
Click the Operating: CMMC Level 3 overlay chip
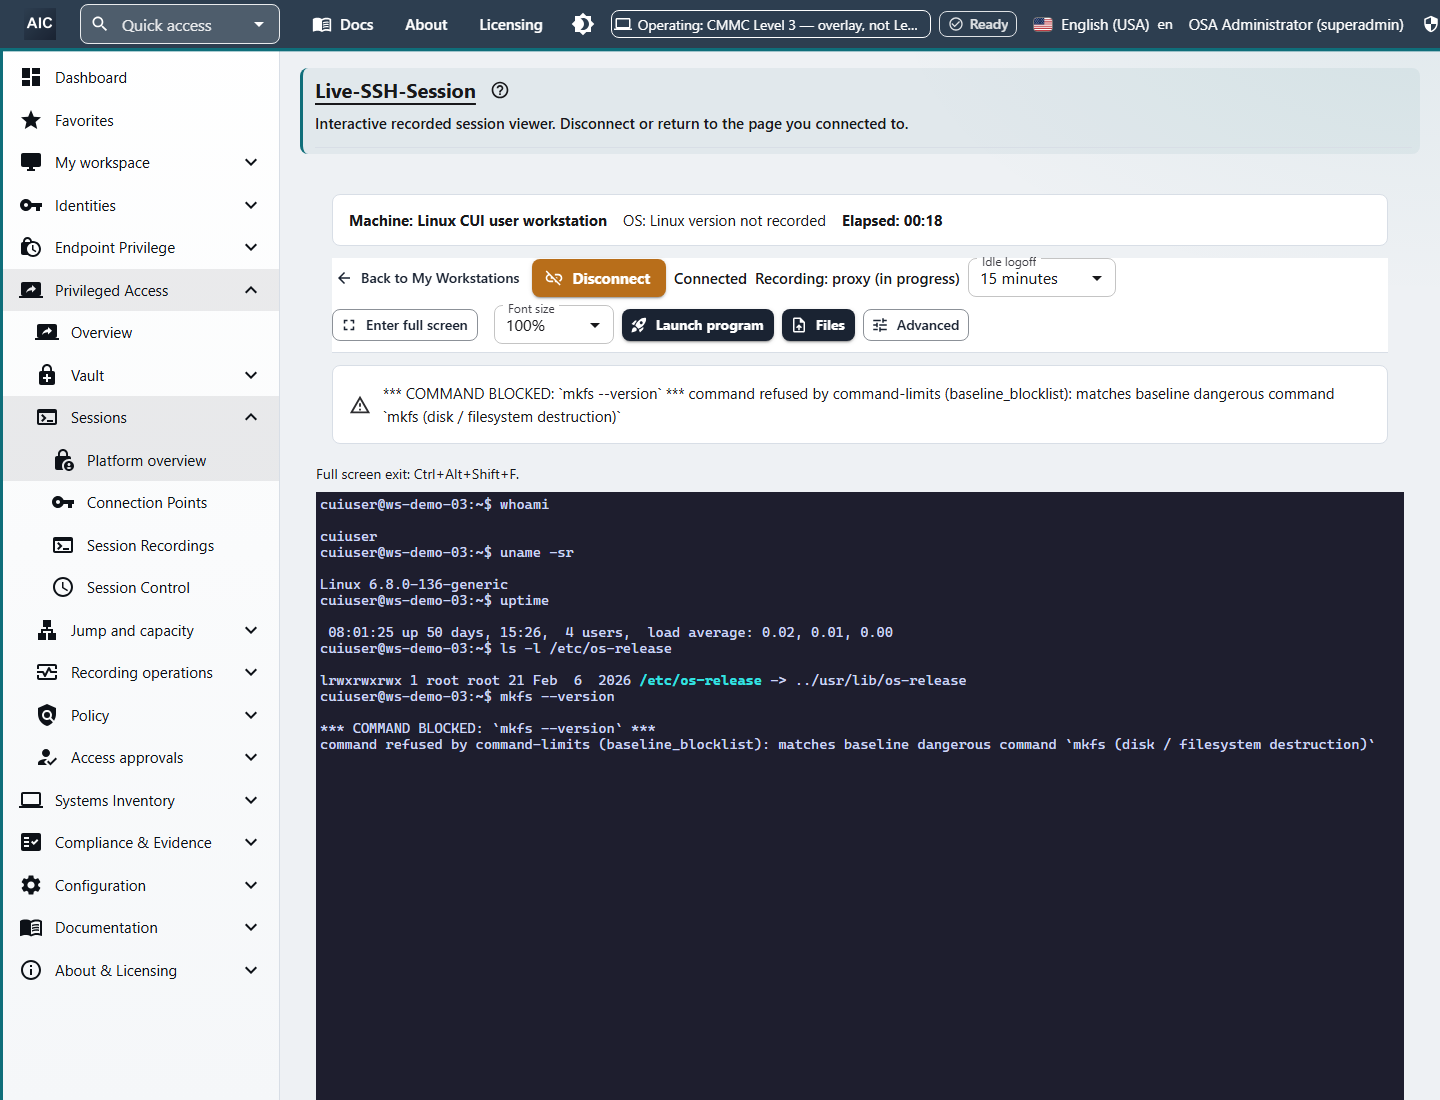point(771,24)
